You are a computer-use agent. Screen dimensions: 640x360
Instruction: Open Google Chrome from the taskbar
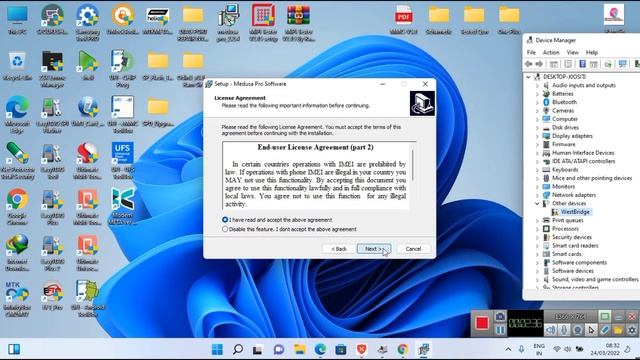pos(403,349)
